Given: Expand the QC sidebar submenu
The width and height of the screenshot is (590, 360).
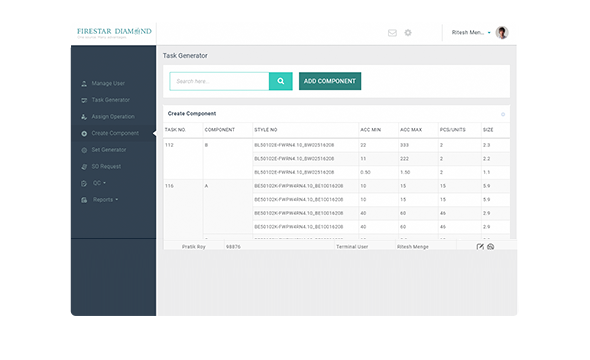Looking at the screenshot, I should coord(99,183).
